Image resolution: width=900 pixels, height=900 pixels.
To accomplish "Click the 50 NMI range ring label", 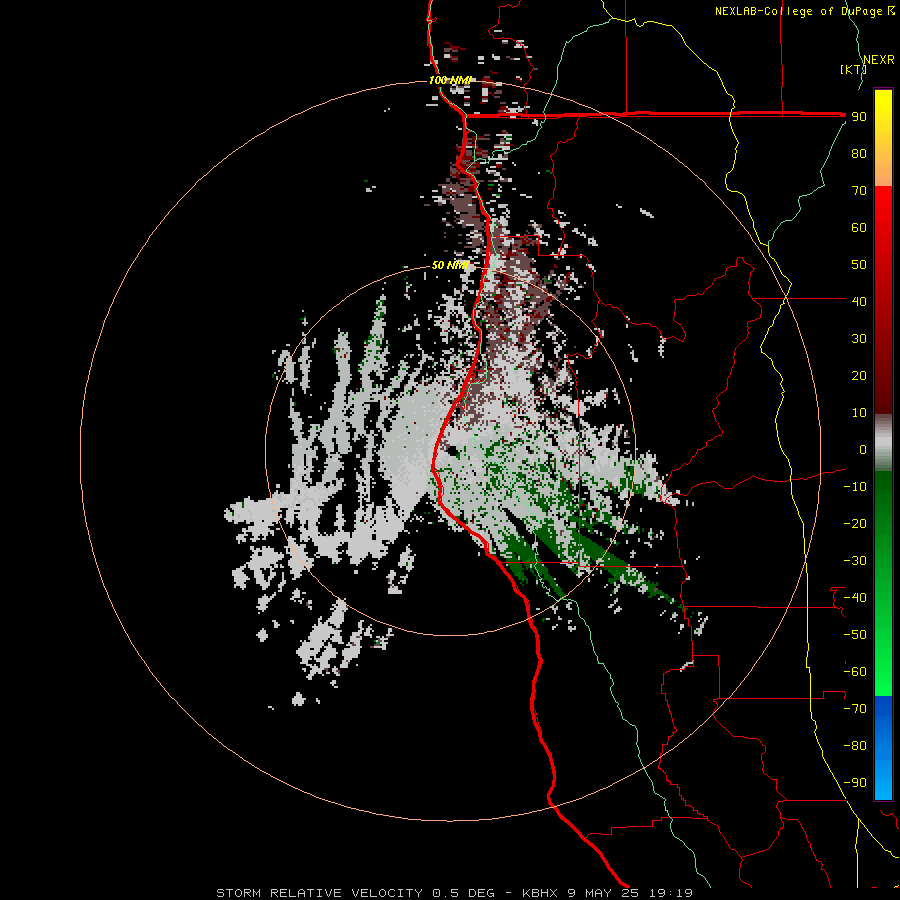I will pos(450,265).
